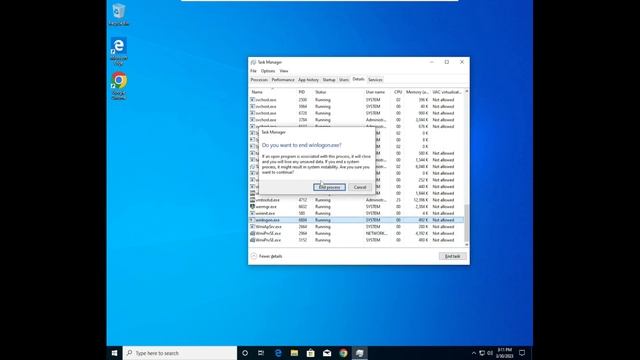
Task: Open the Action Center notifications icon
Action: pyautogui.click(x=522, y=353)
